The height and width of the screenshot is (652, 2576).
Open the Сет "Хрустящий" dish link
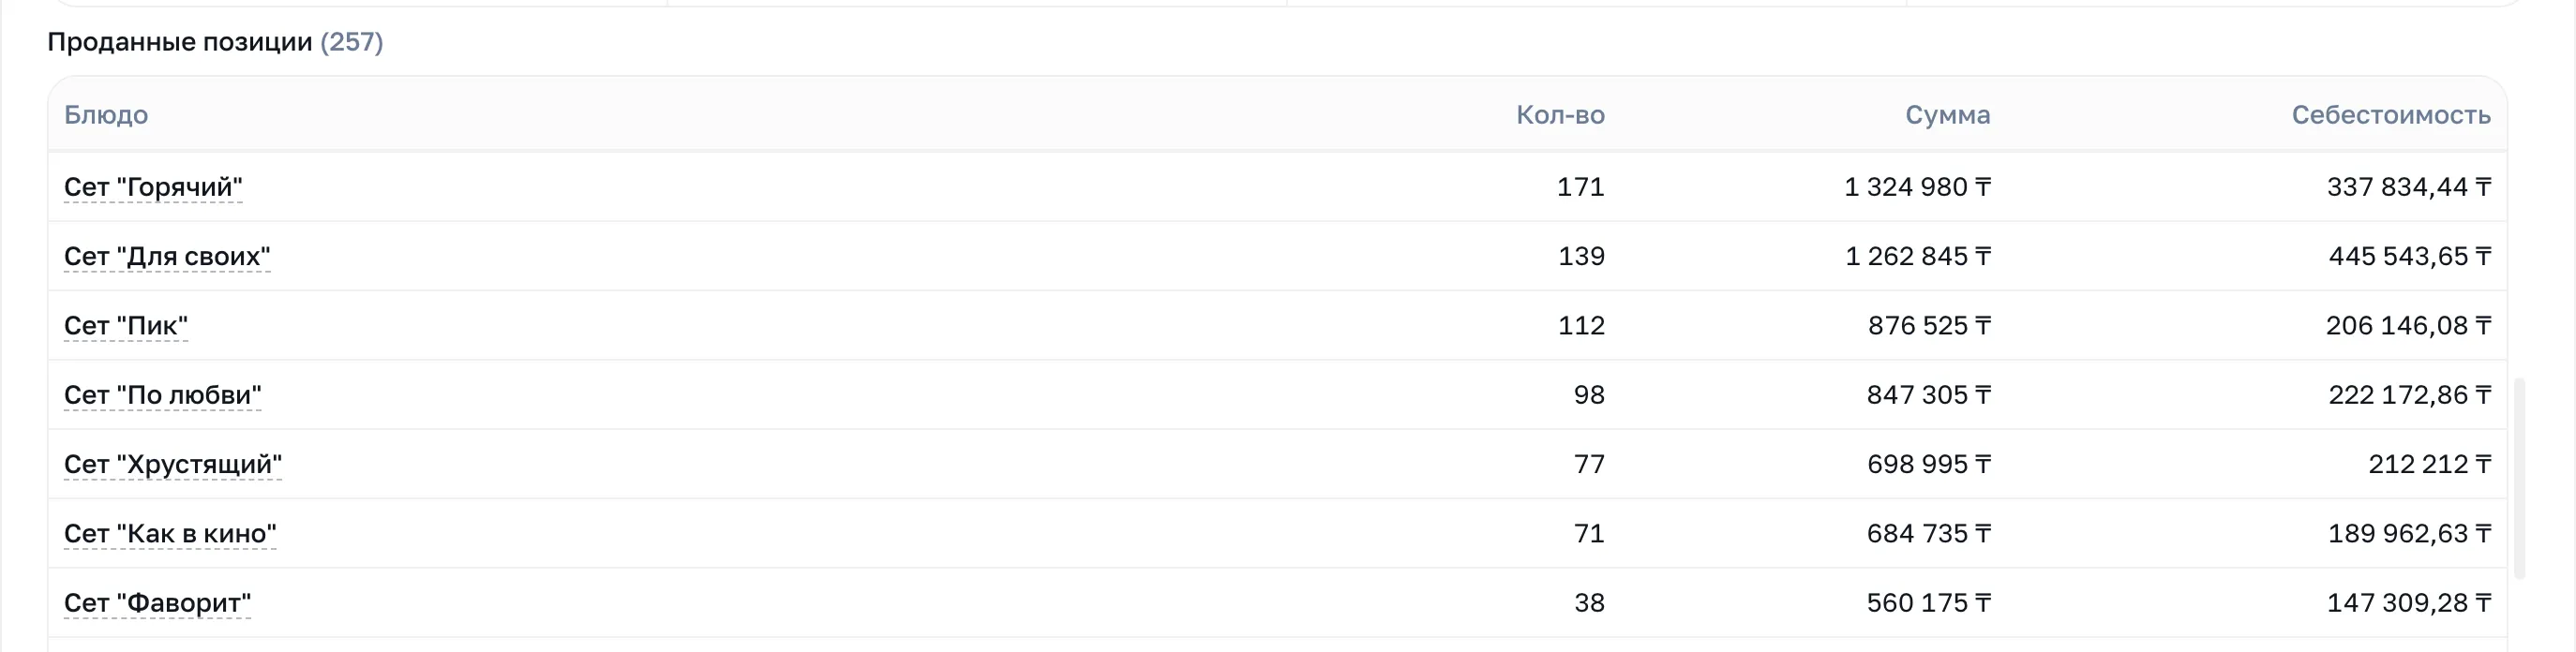(173, 464)
